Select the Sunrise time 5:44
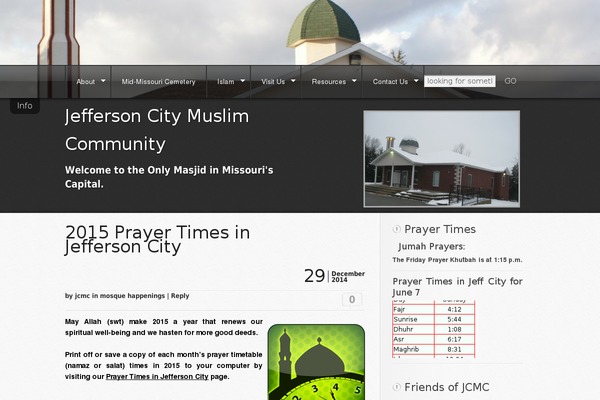Viewport: 600px width, 400px height. click(455, 319)
